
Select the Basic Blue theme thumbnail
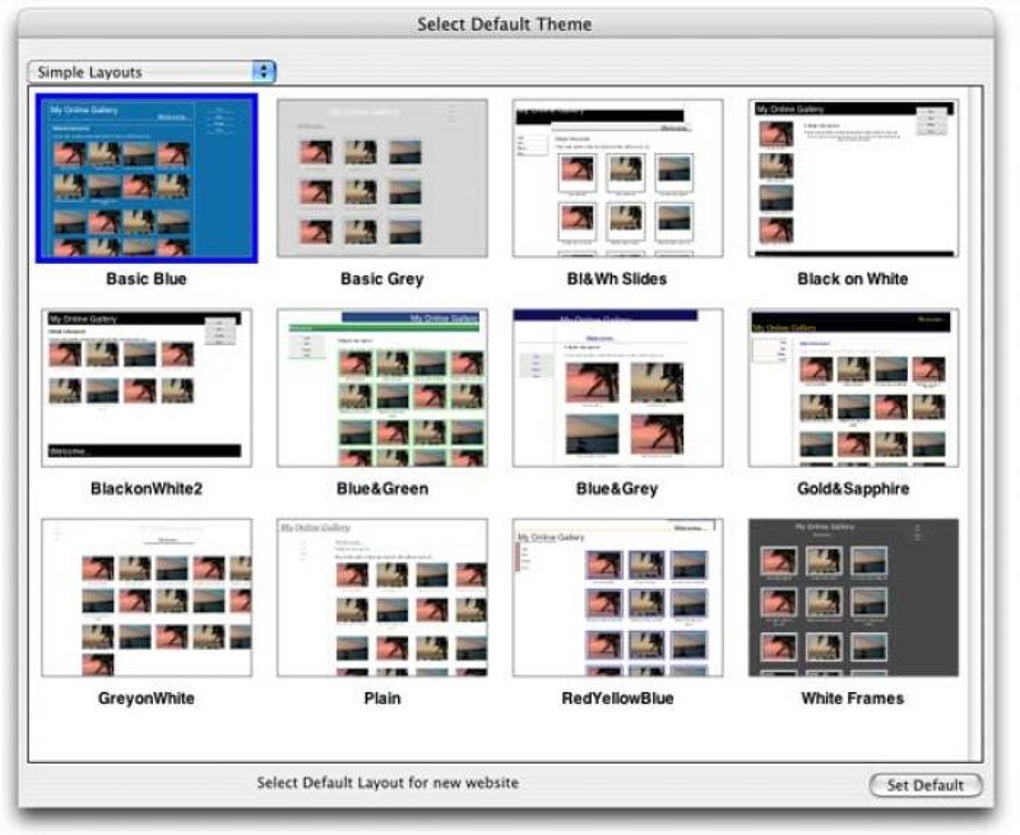148,176
